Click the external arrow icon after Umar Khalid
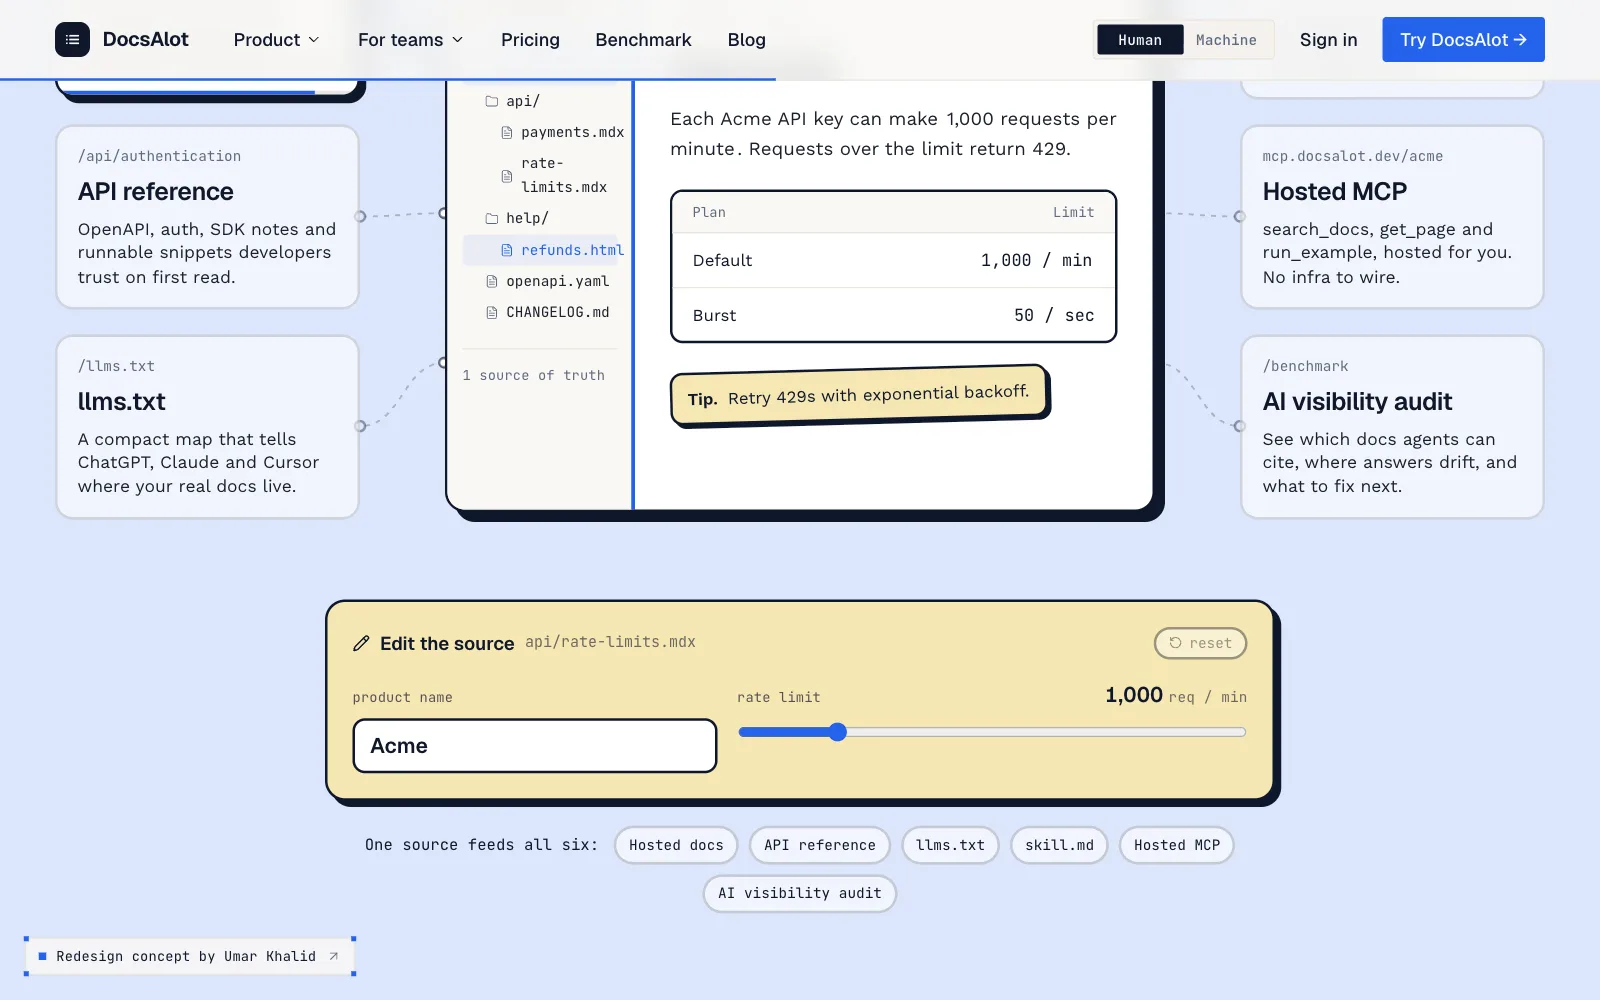 point(334,956)
